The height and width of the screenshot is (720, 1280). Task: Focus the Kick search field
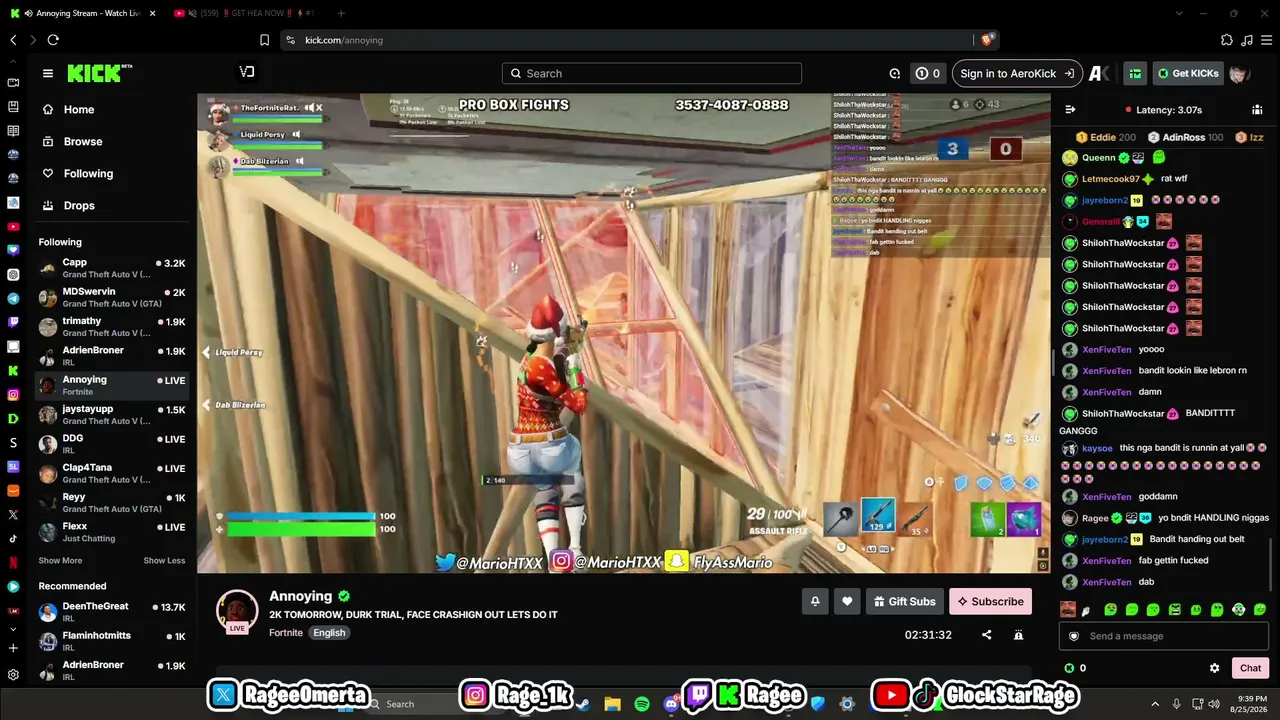(652, 73)
